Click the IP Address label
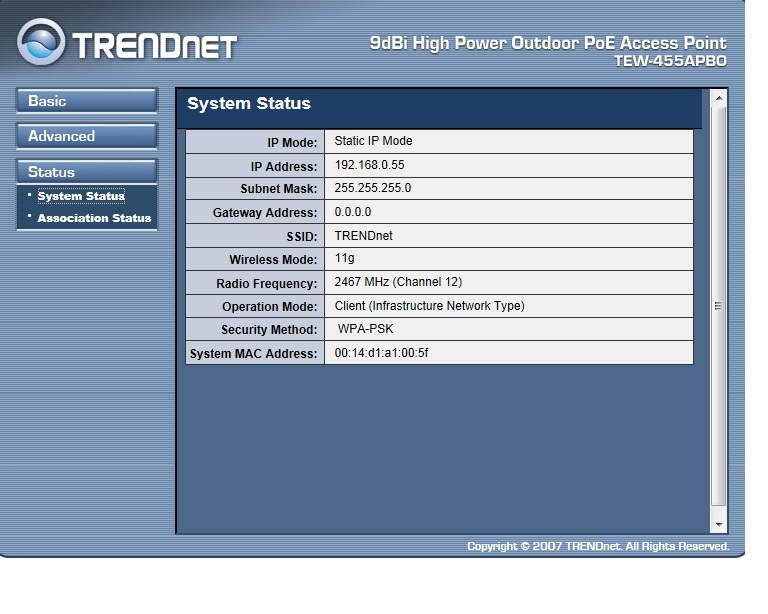 click(x=284, y=167)
